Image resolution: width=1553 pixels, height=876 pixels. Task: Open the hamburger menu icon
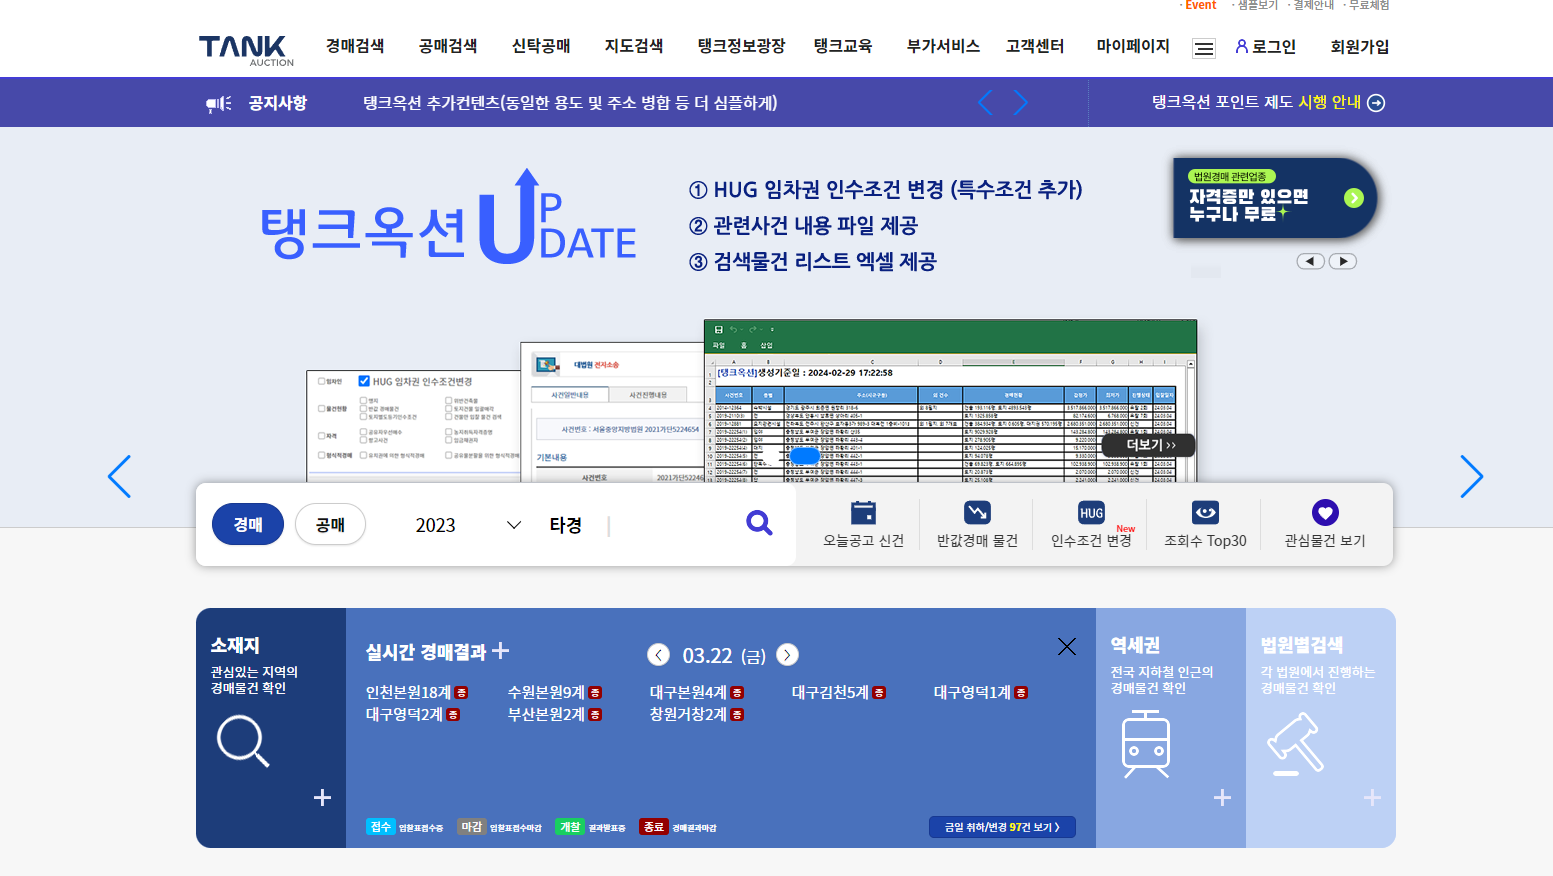[x=1204, y=48]
